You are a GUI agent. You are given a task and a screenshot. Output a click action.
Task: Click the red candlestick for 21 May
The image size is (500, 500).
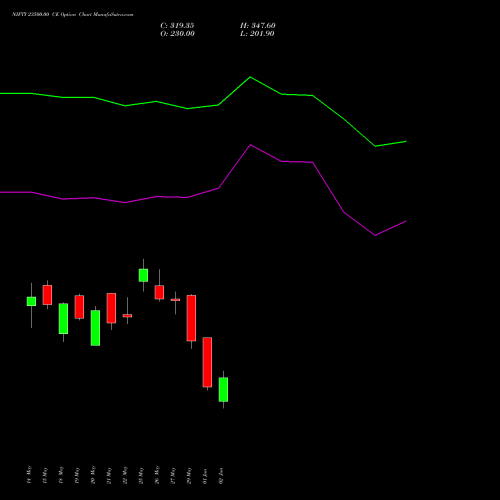111,308
